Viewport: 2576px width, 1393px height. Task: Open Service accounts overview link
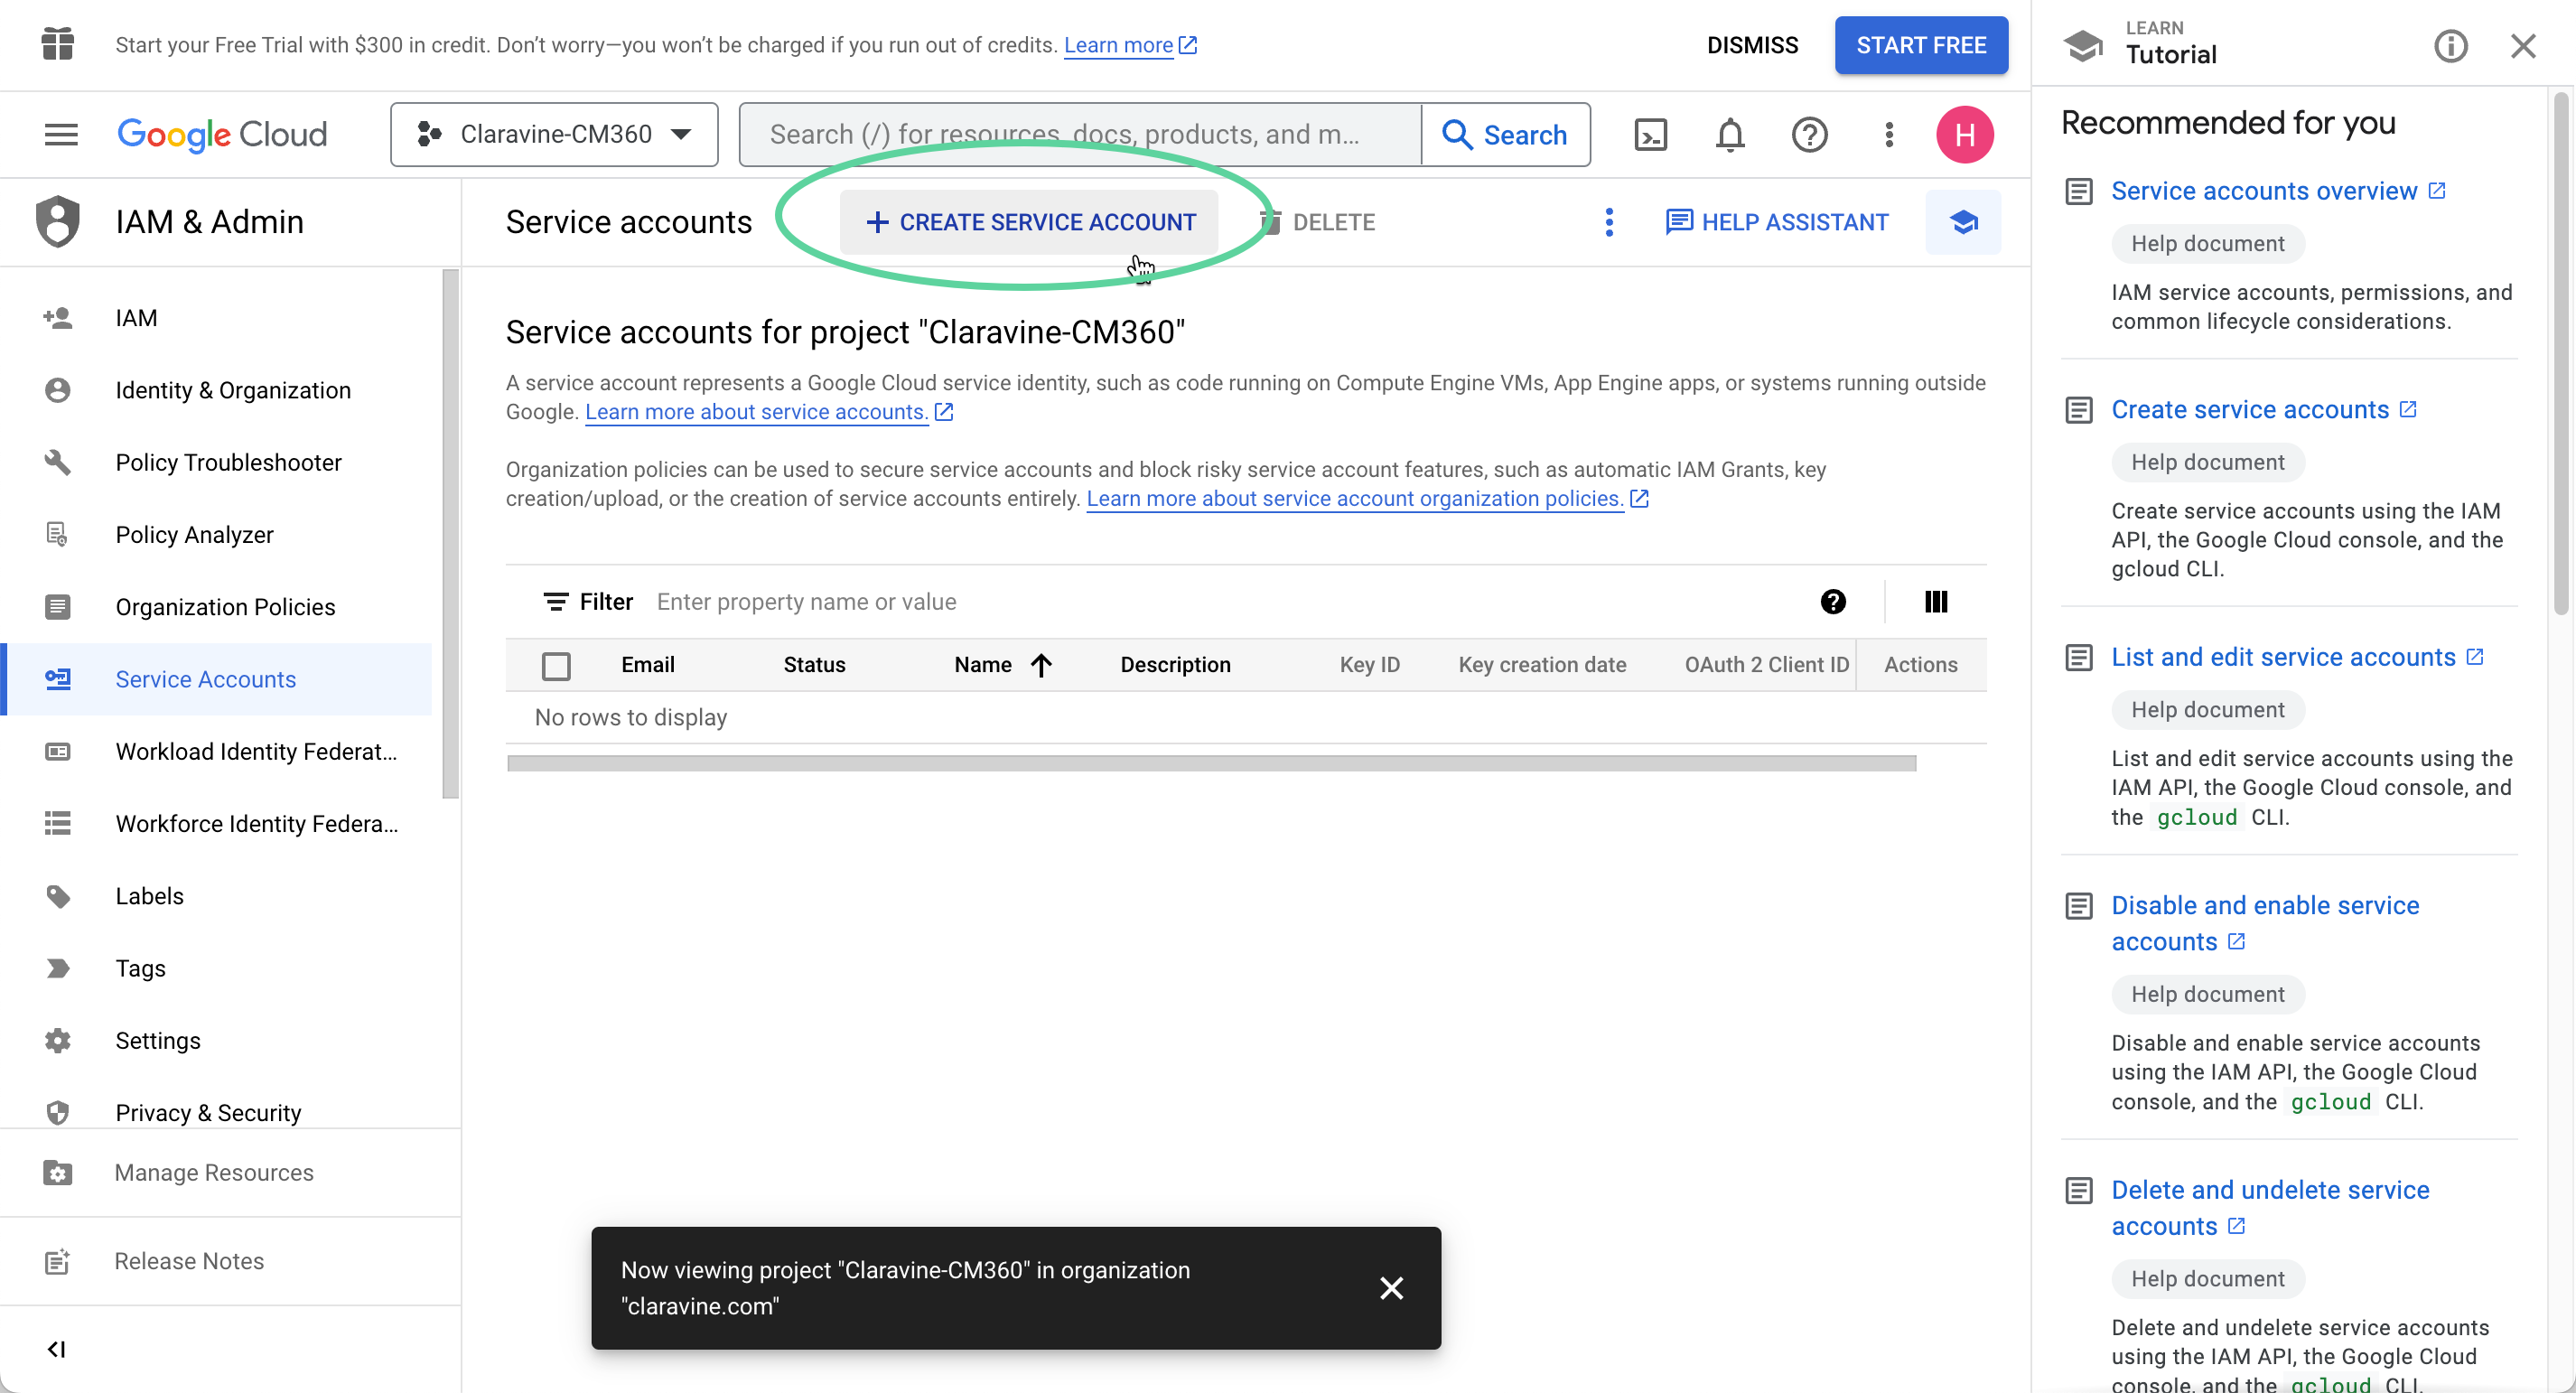point(2278,191)
